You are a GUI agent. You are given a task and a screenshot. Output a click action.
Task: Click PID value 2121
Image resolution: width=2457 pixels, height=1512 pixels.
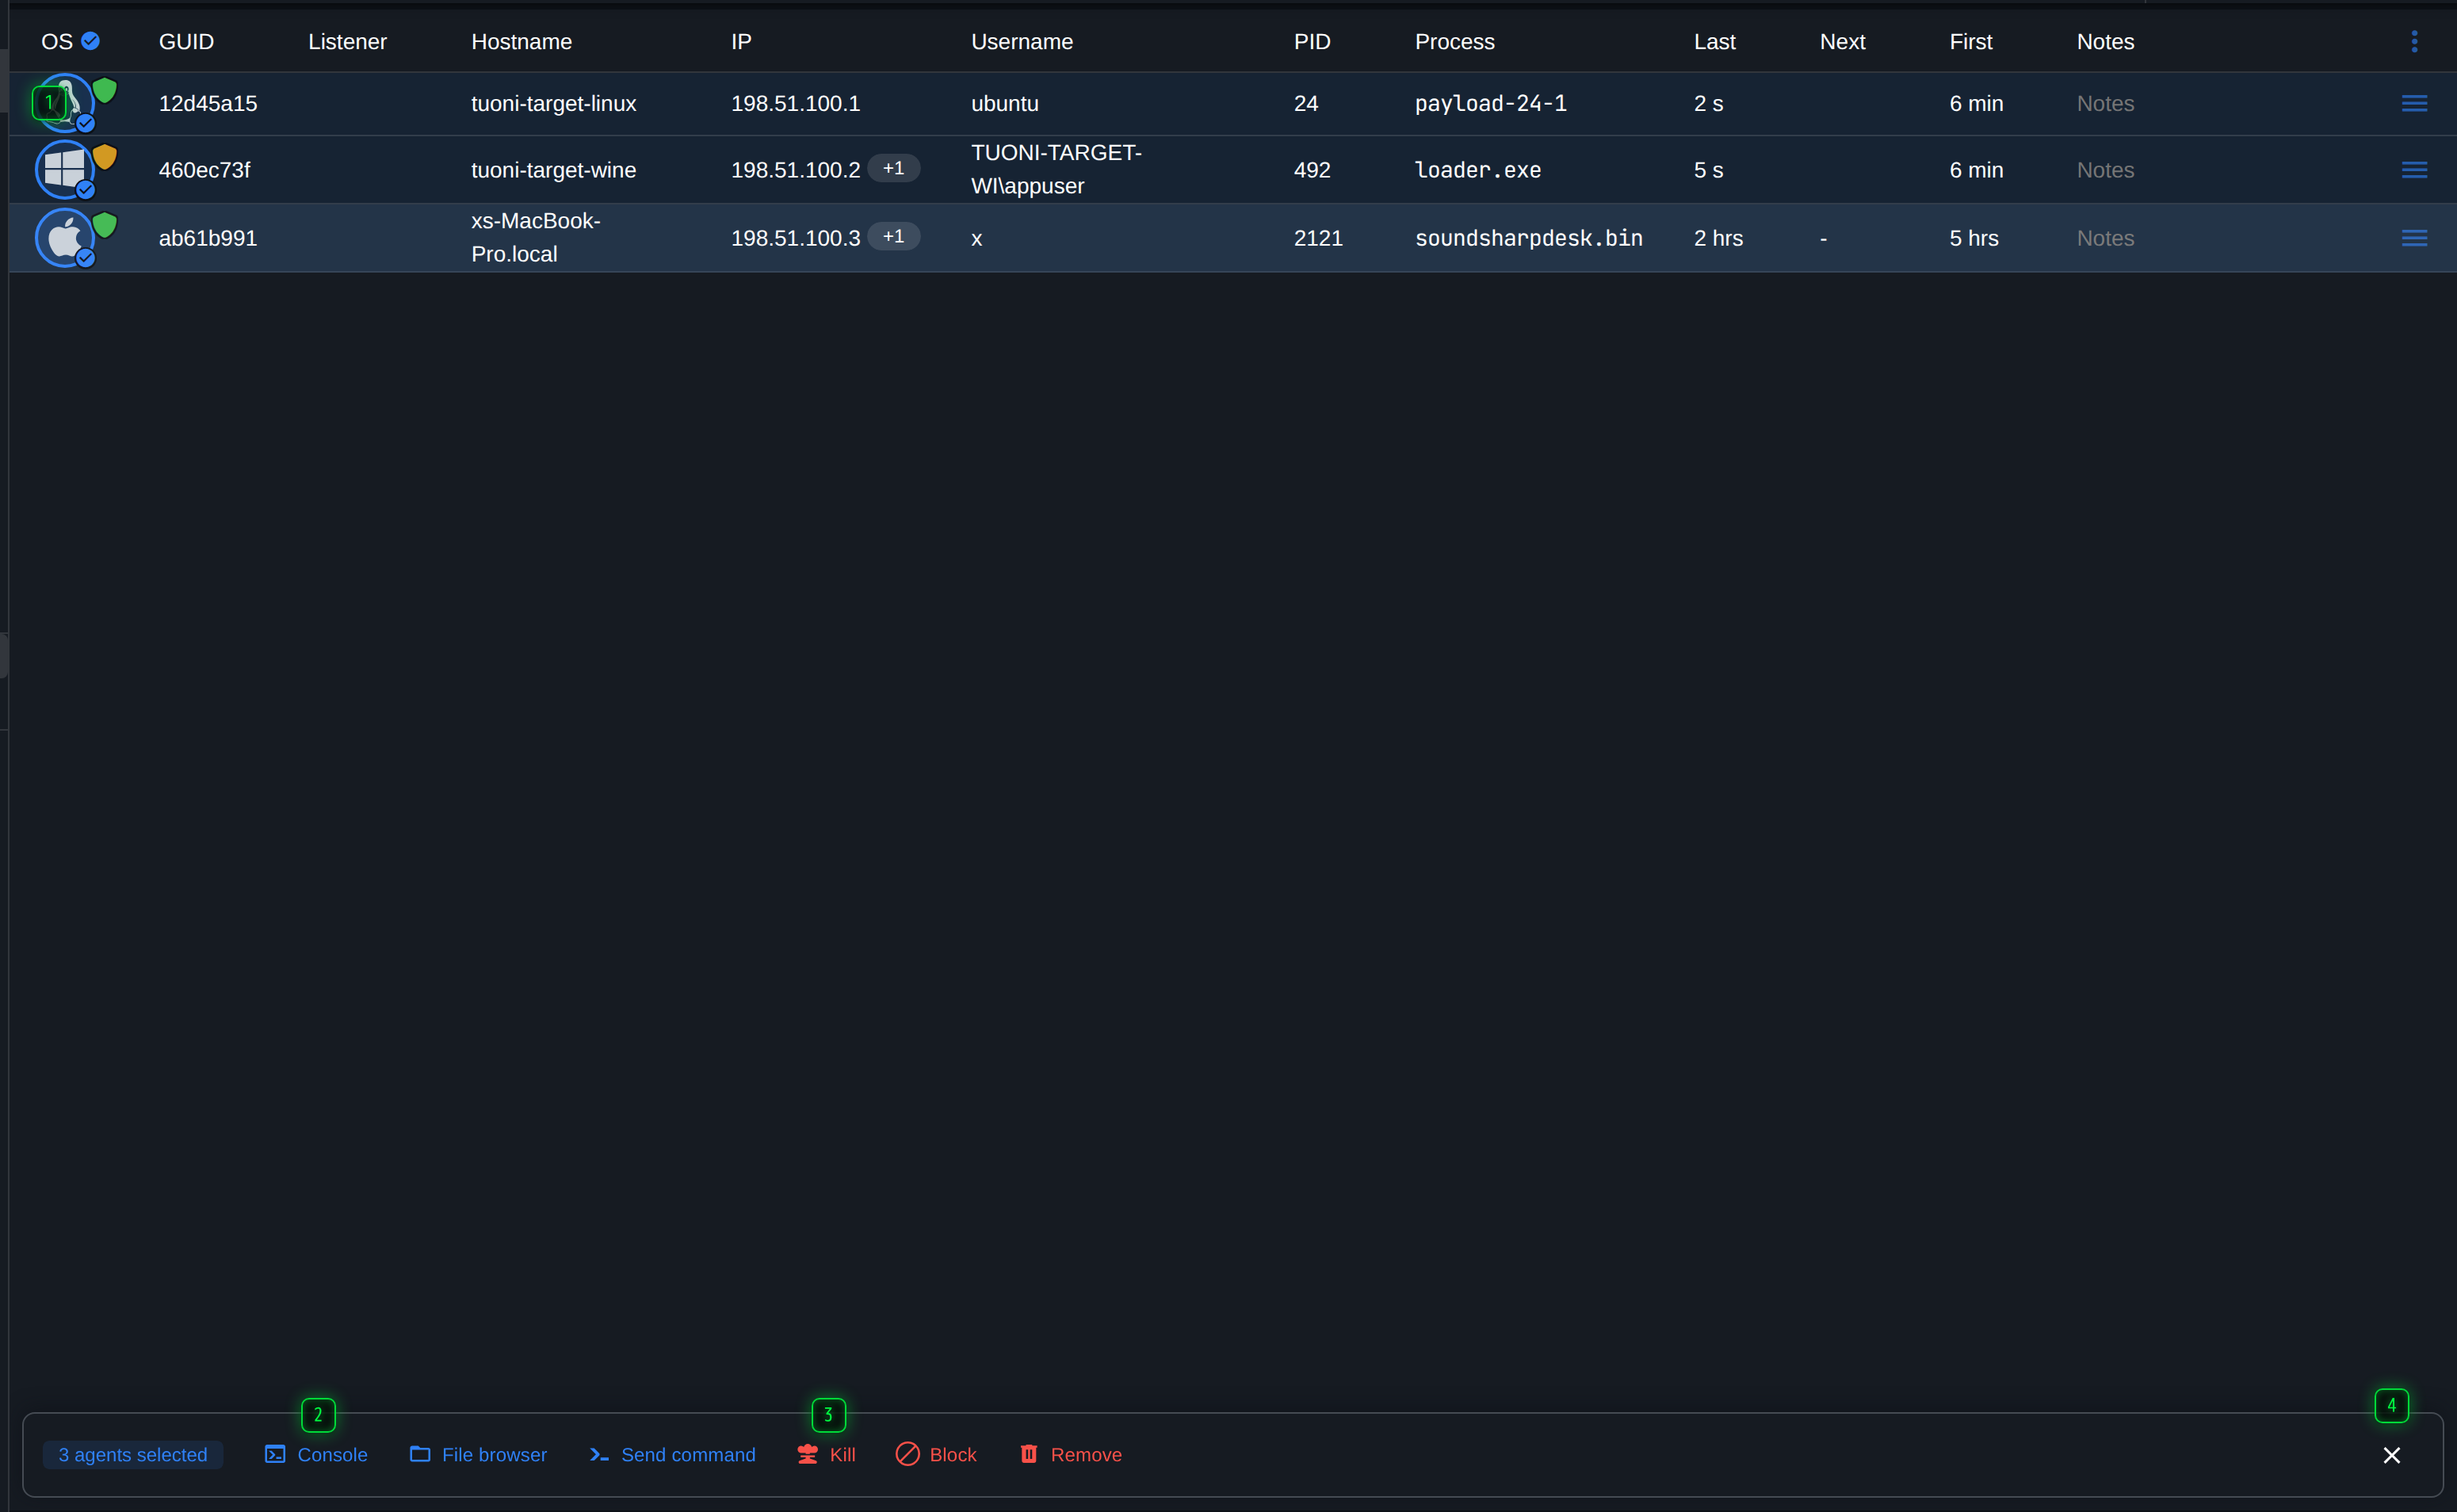click(1318, 238)
